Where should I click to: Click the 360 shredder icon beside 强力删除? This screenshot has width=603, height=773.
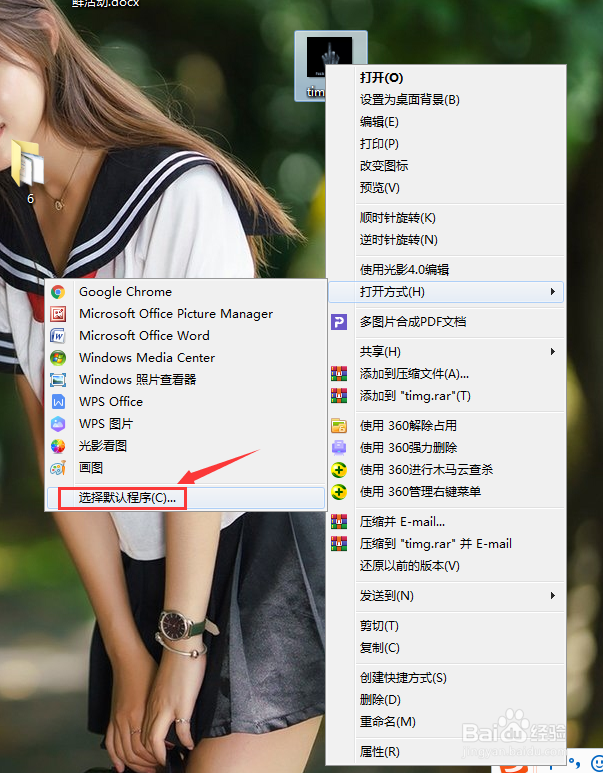point(339,448)
